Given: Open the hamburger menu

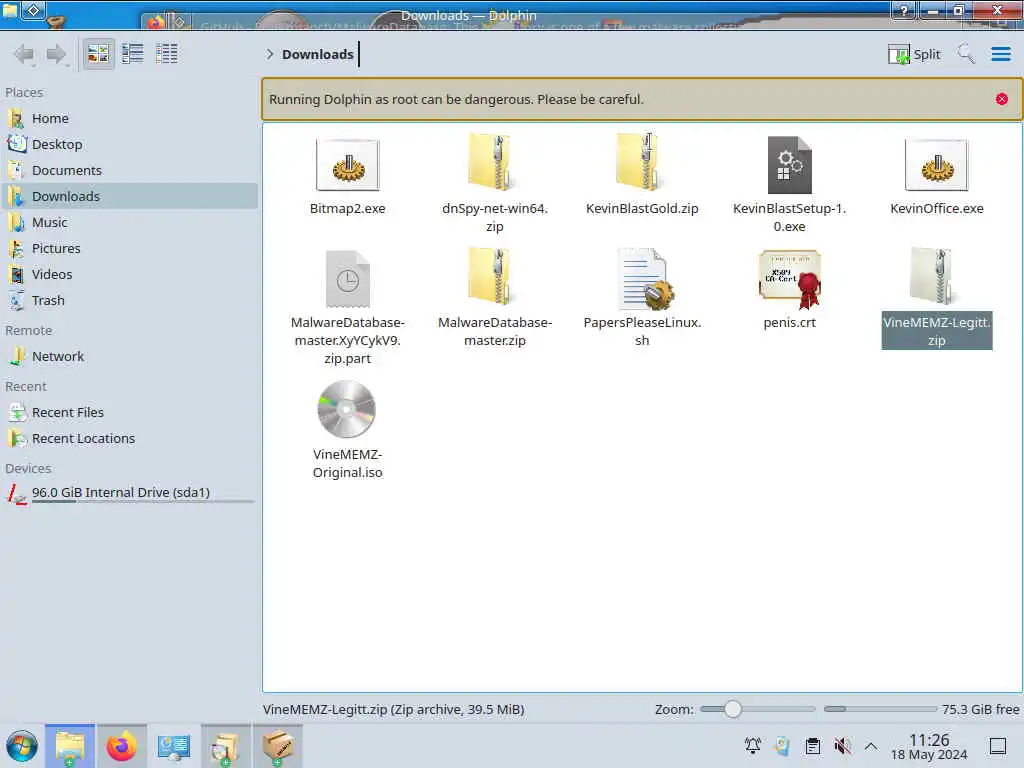Looking at the screenshot, I should (x=1000, y=54).
